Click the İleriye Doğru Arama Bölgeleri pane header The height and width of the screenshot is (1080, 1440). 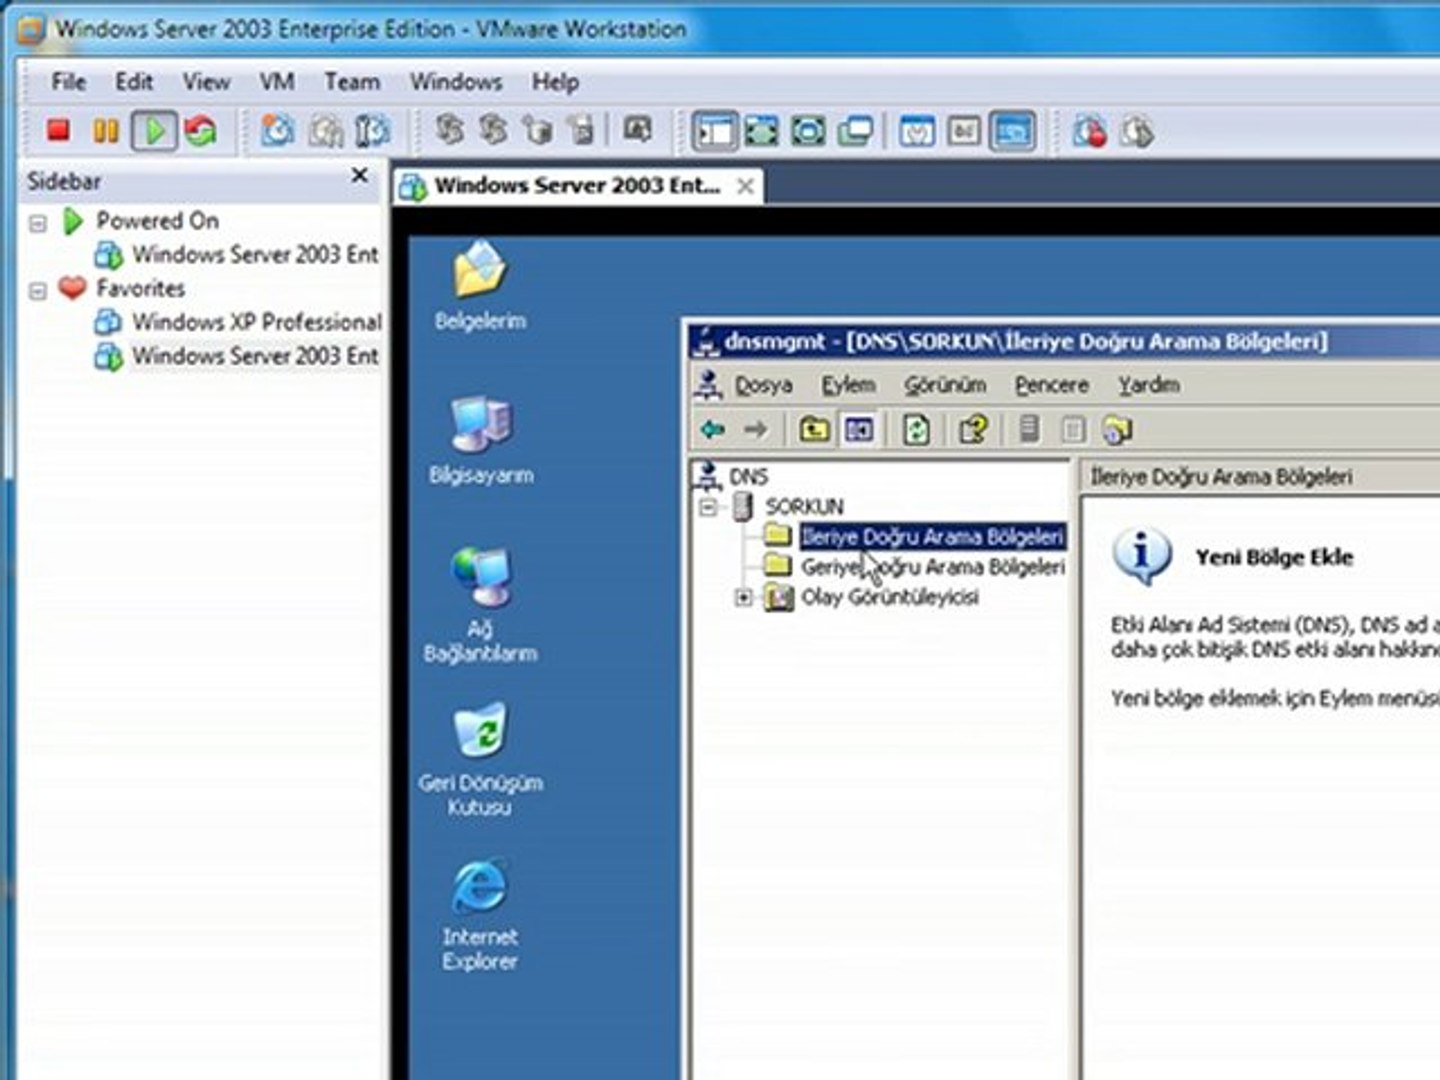[1261, 477]
